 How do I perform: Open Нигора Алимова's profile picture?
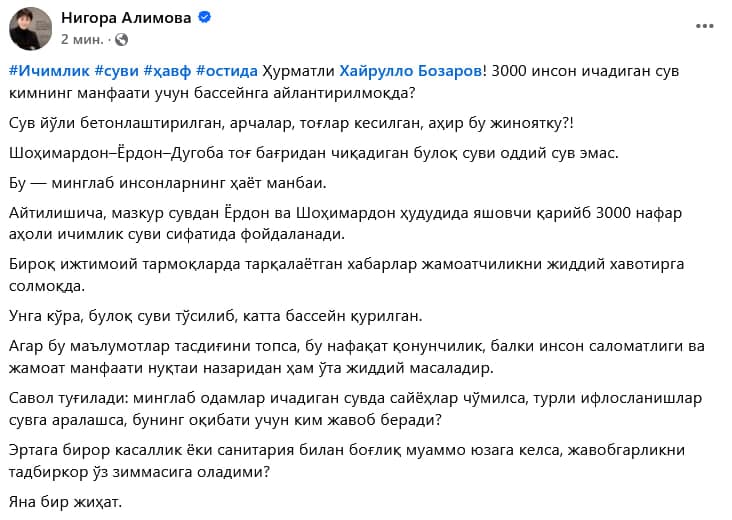coord(30,28)
